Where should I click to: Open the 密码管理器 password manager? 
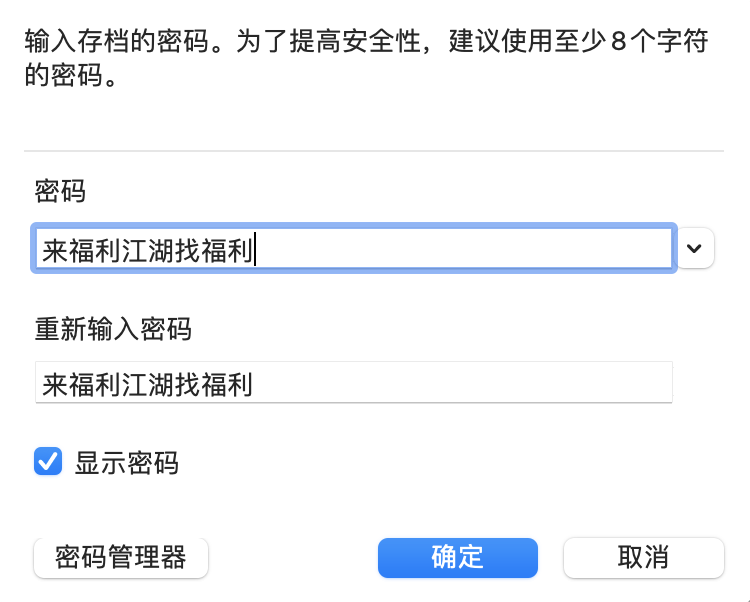[121, 557]
